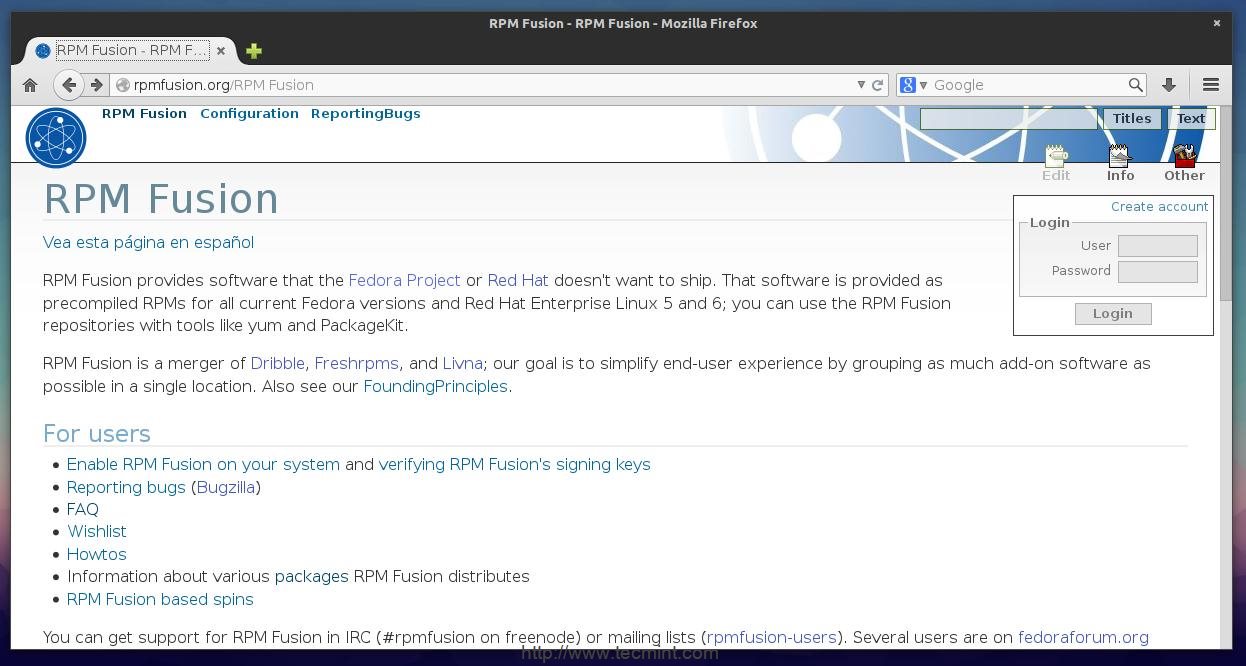Go back with the Back arrow
The width and height of the screenshot is (1246, 666).
68,85
